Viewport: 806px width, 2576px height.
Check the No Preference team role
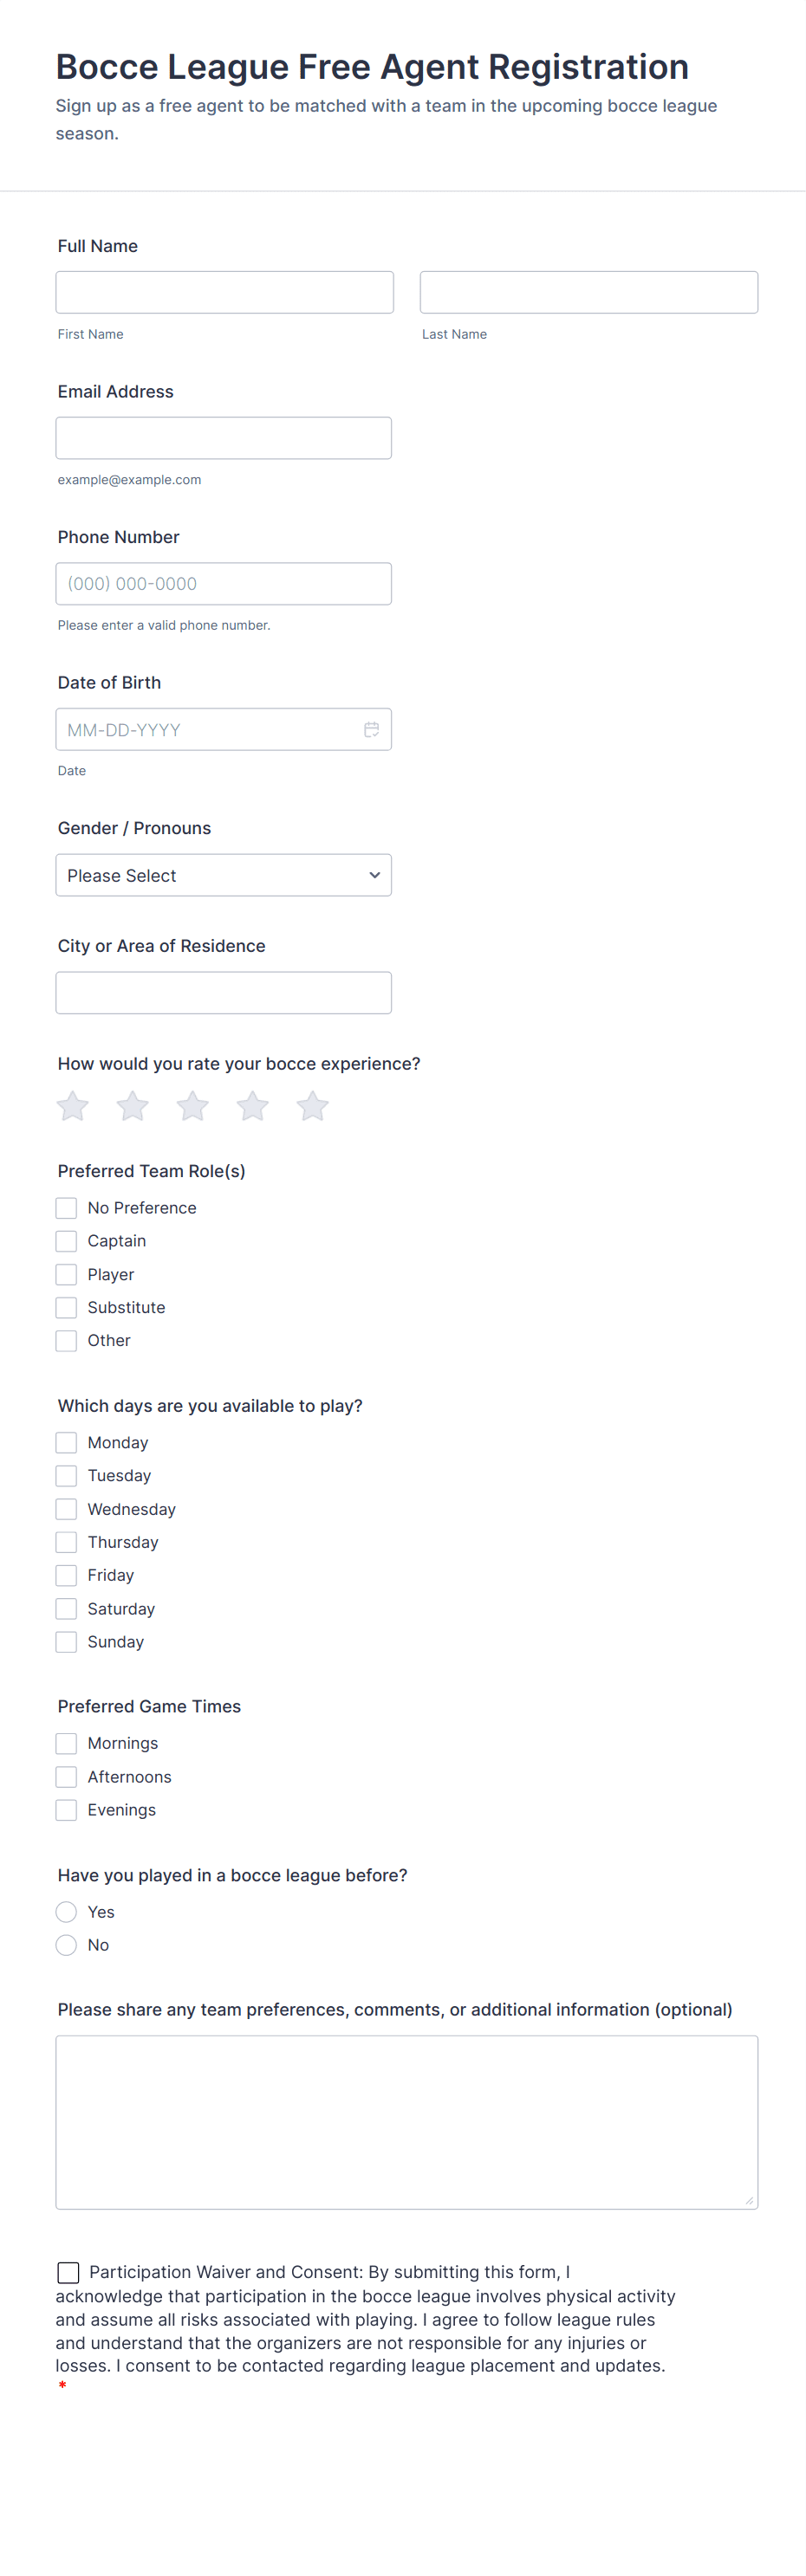point(66,1207)
